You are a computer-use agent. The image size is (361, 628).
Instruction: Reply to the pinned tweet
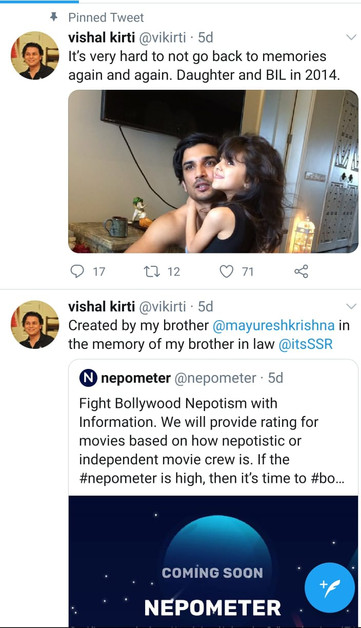click(77, 272)
